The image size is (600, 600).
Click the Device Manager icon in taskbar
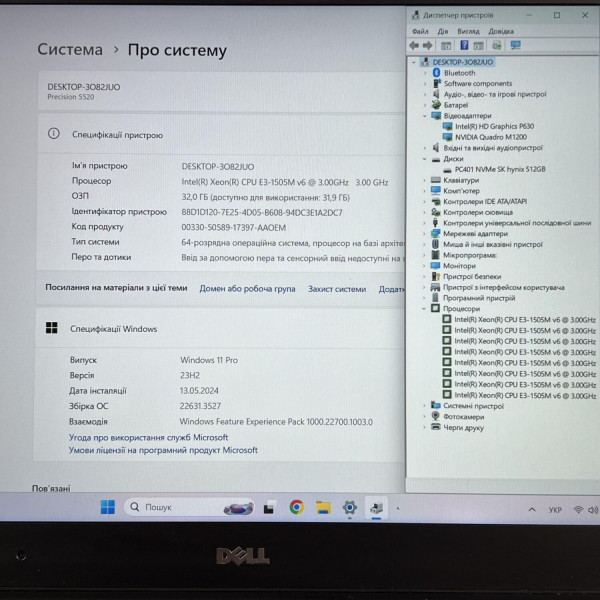pyautogui.click(x=377, y=508)
